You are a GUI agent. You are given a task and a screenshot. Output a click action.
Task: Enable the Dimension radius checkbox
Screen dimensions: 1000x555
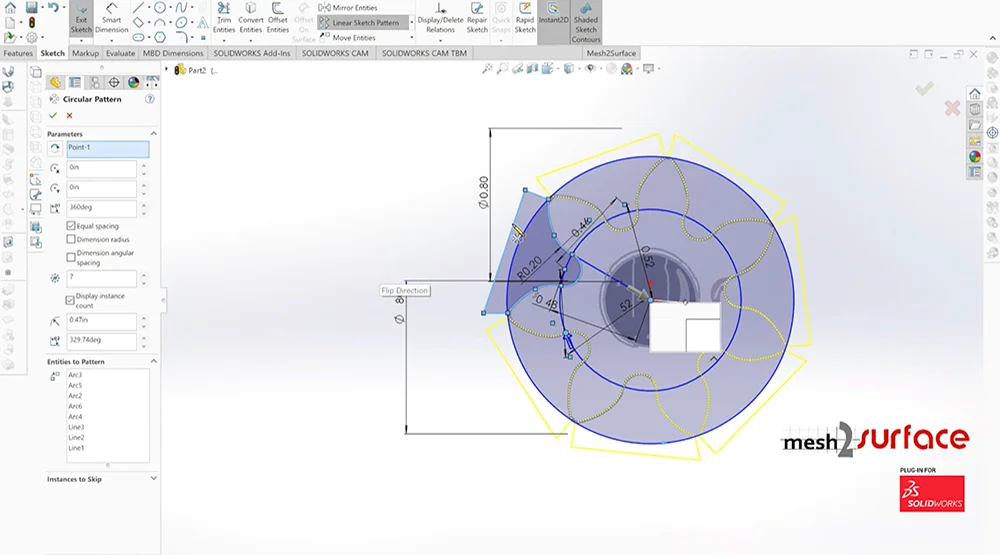tap(70, 240)
